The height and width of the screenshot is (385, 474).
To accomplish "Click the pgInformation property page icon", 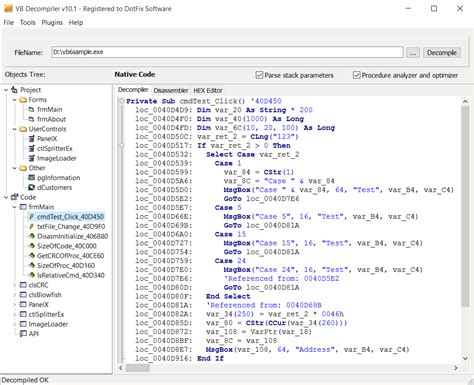I will [x=32, y=178].
